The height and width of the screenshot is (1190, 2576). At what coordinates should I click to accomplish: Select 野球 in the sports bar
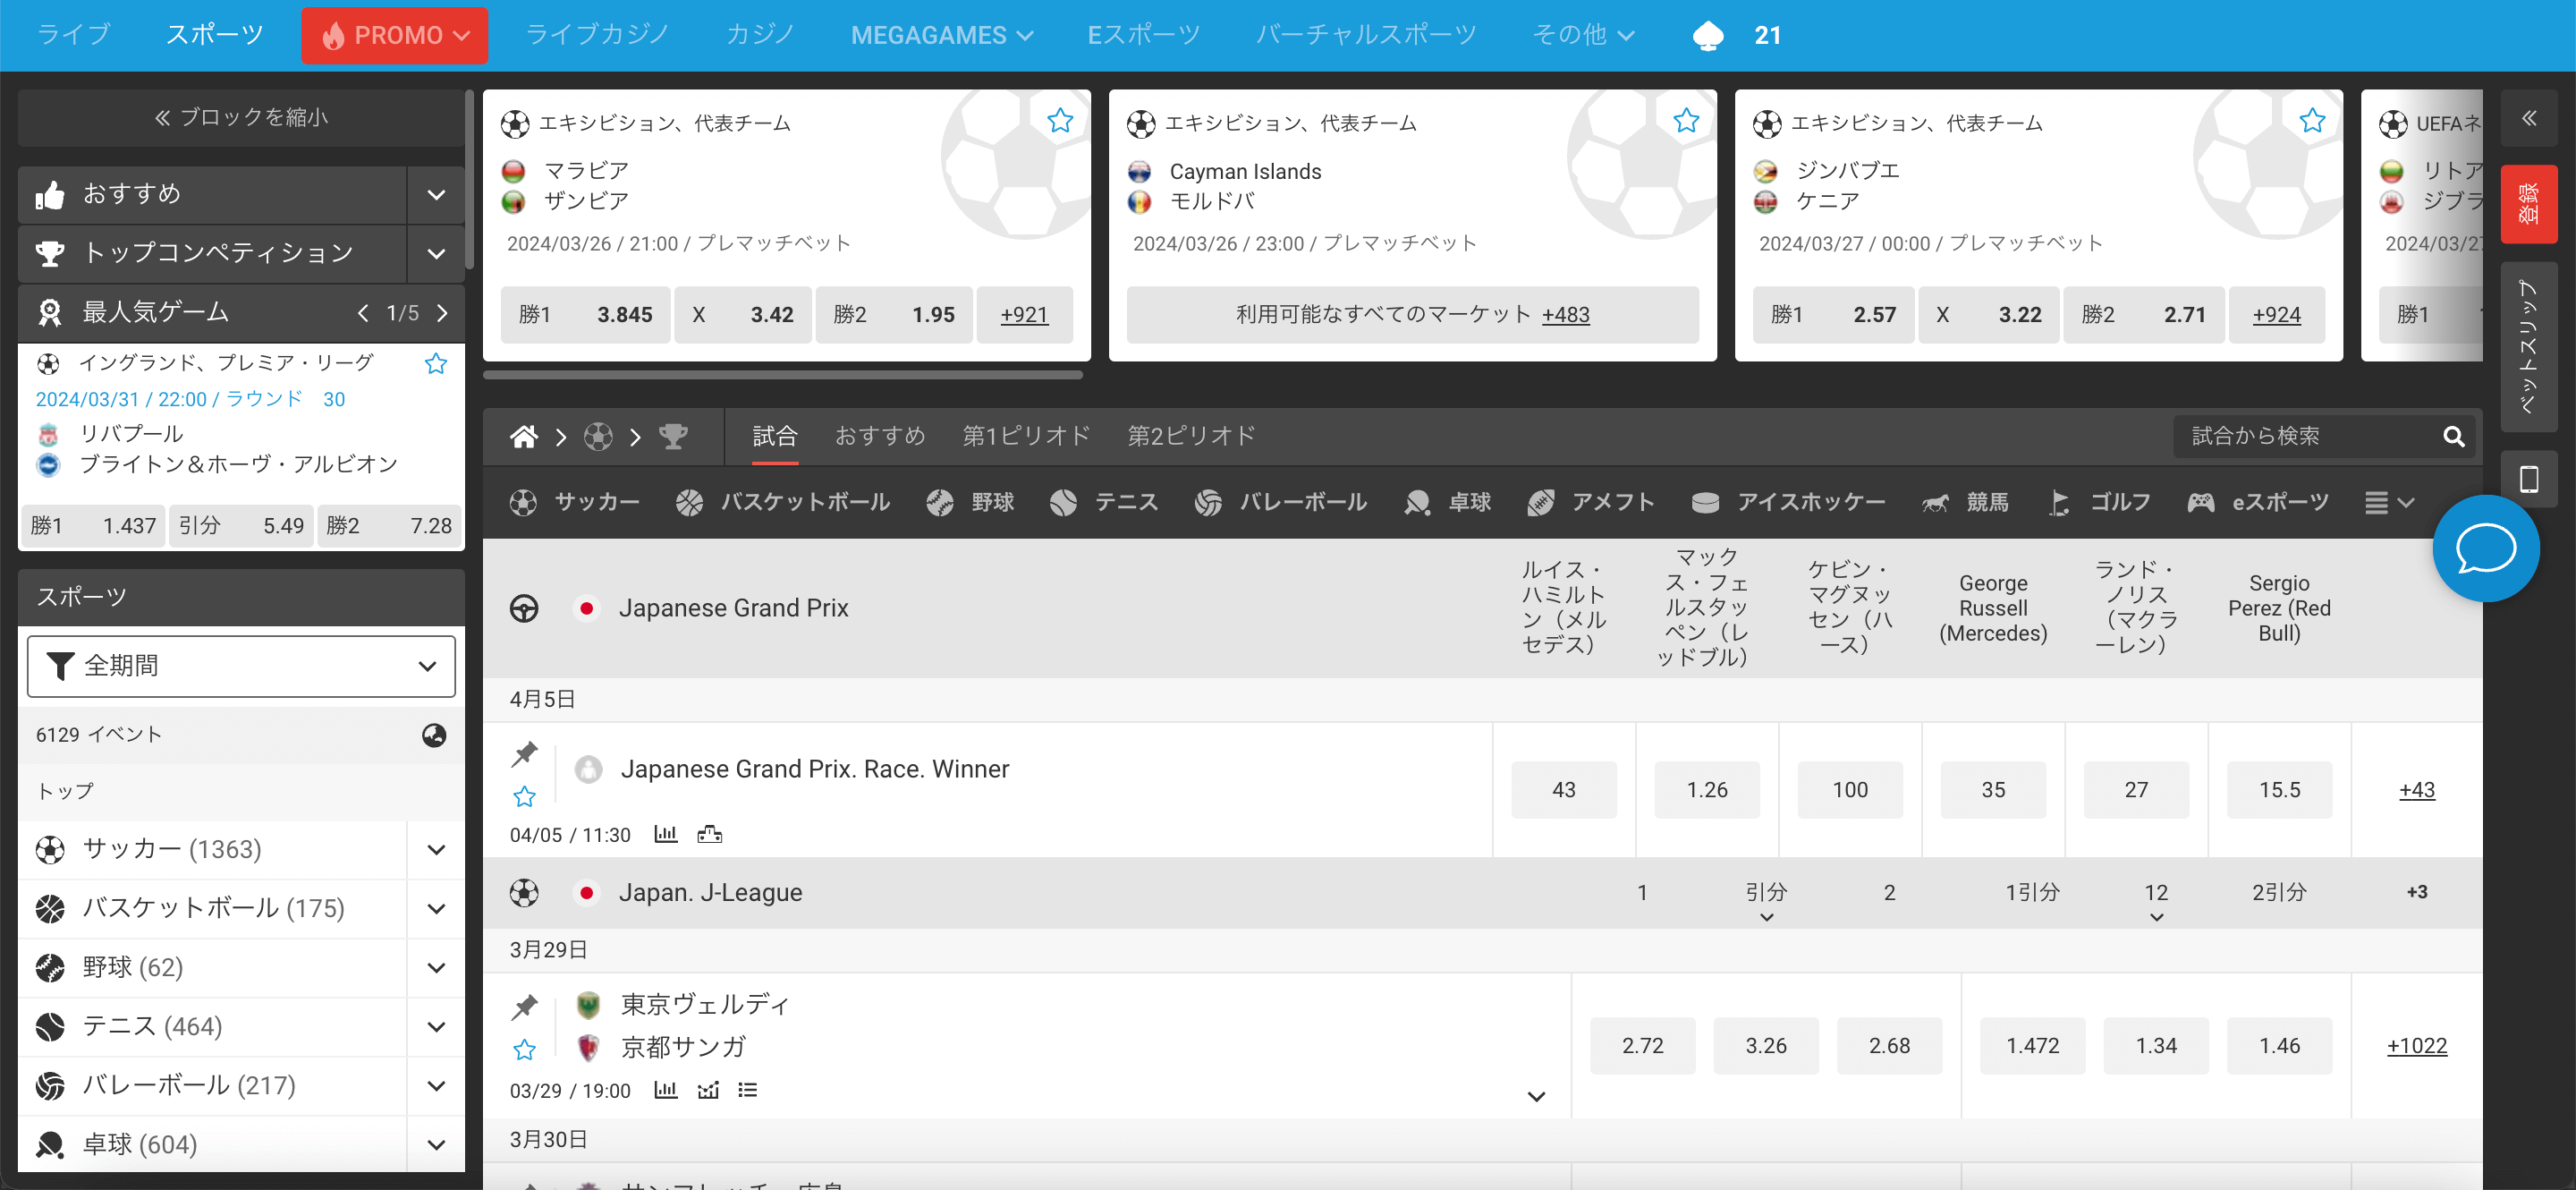[970, 503]
